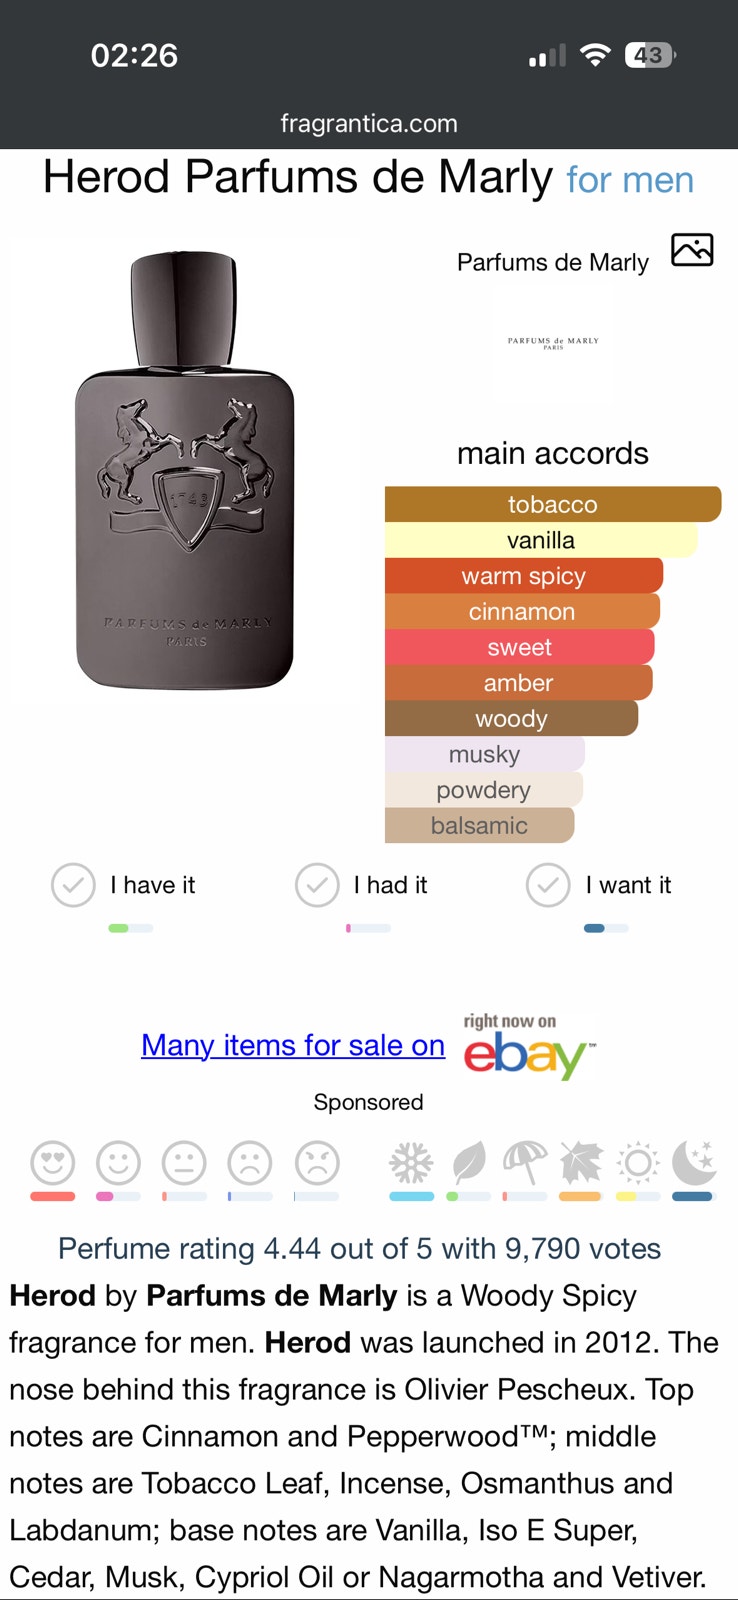Vote night with the moon icon

[694, 1163]
